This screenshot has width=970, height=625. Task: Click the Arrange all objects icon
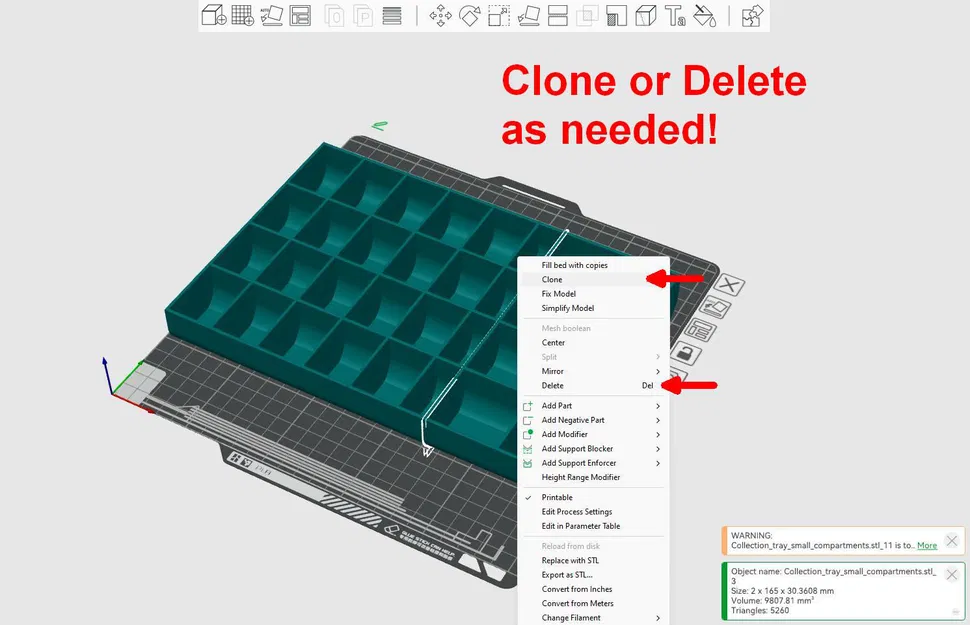pyautogui.click(x=300, y=15)
